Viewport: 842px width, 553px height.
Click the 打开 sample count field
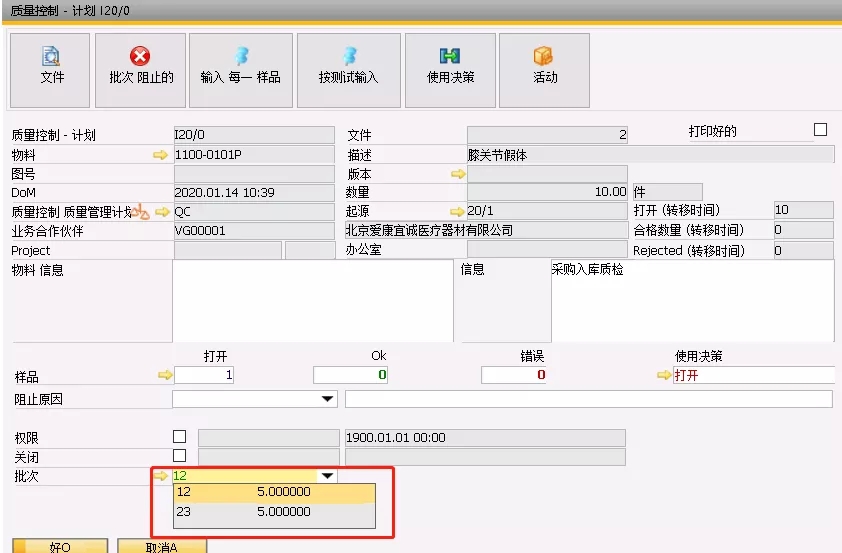[x=204, y=375]
